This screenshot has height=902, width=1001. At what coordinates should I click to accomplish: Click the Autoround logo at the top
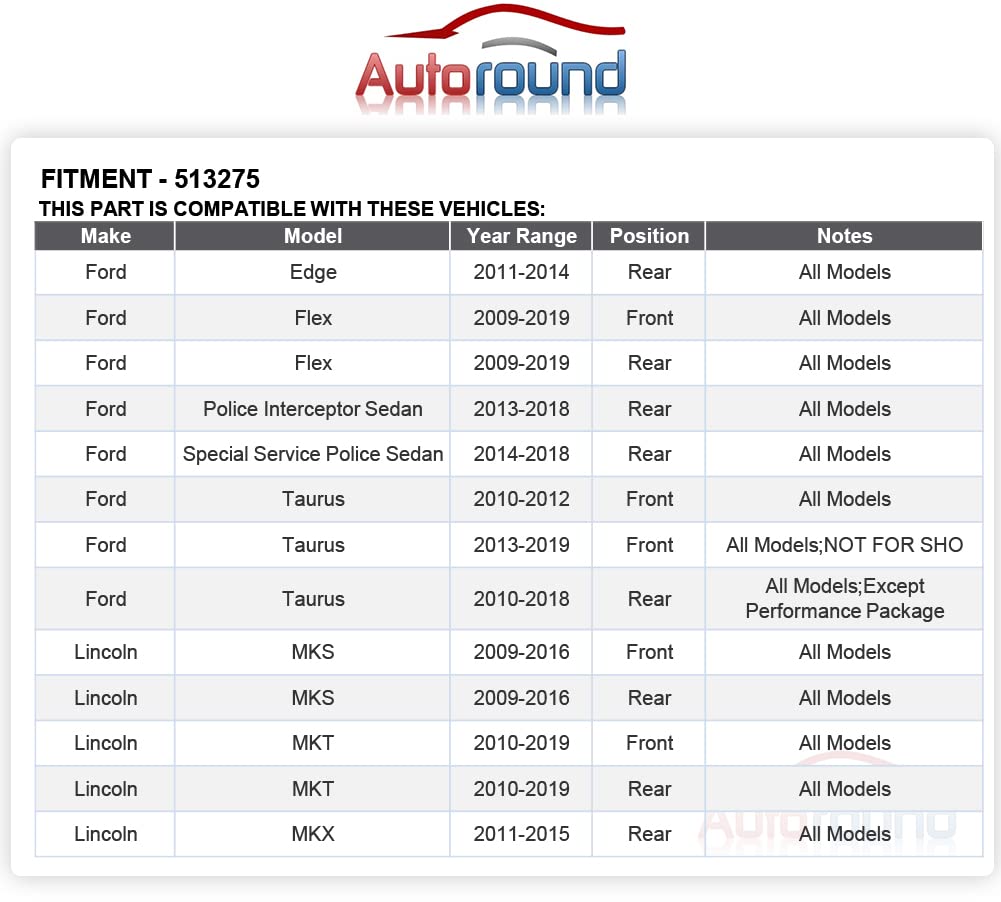coord(490,60)
